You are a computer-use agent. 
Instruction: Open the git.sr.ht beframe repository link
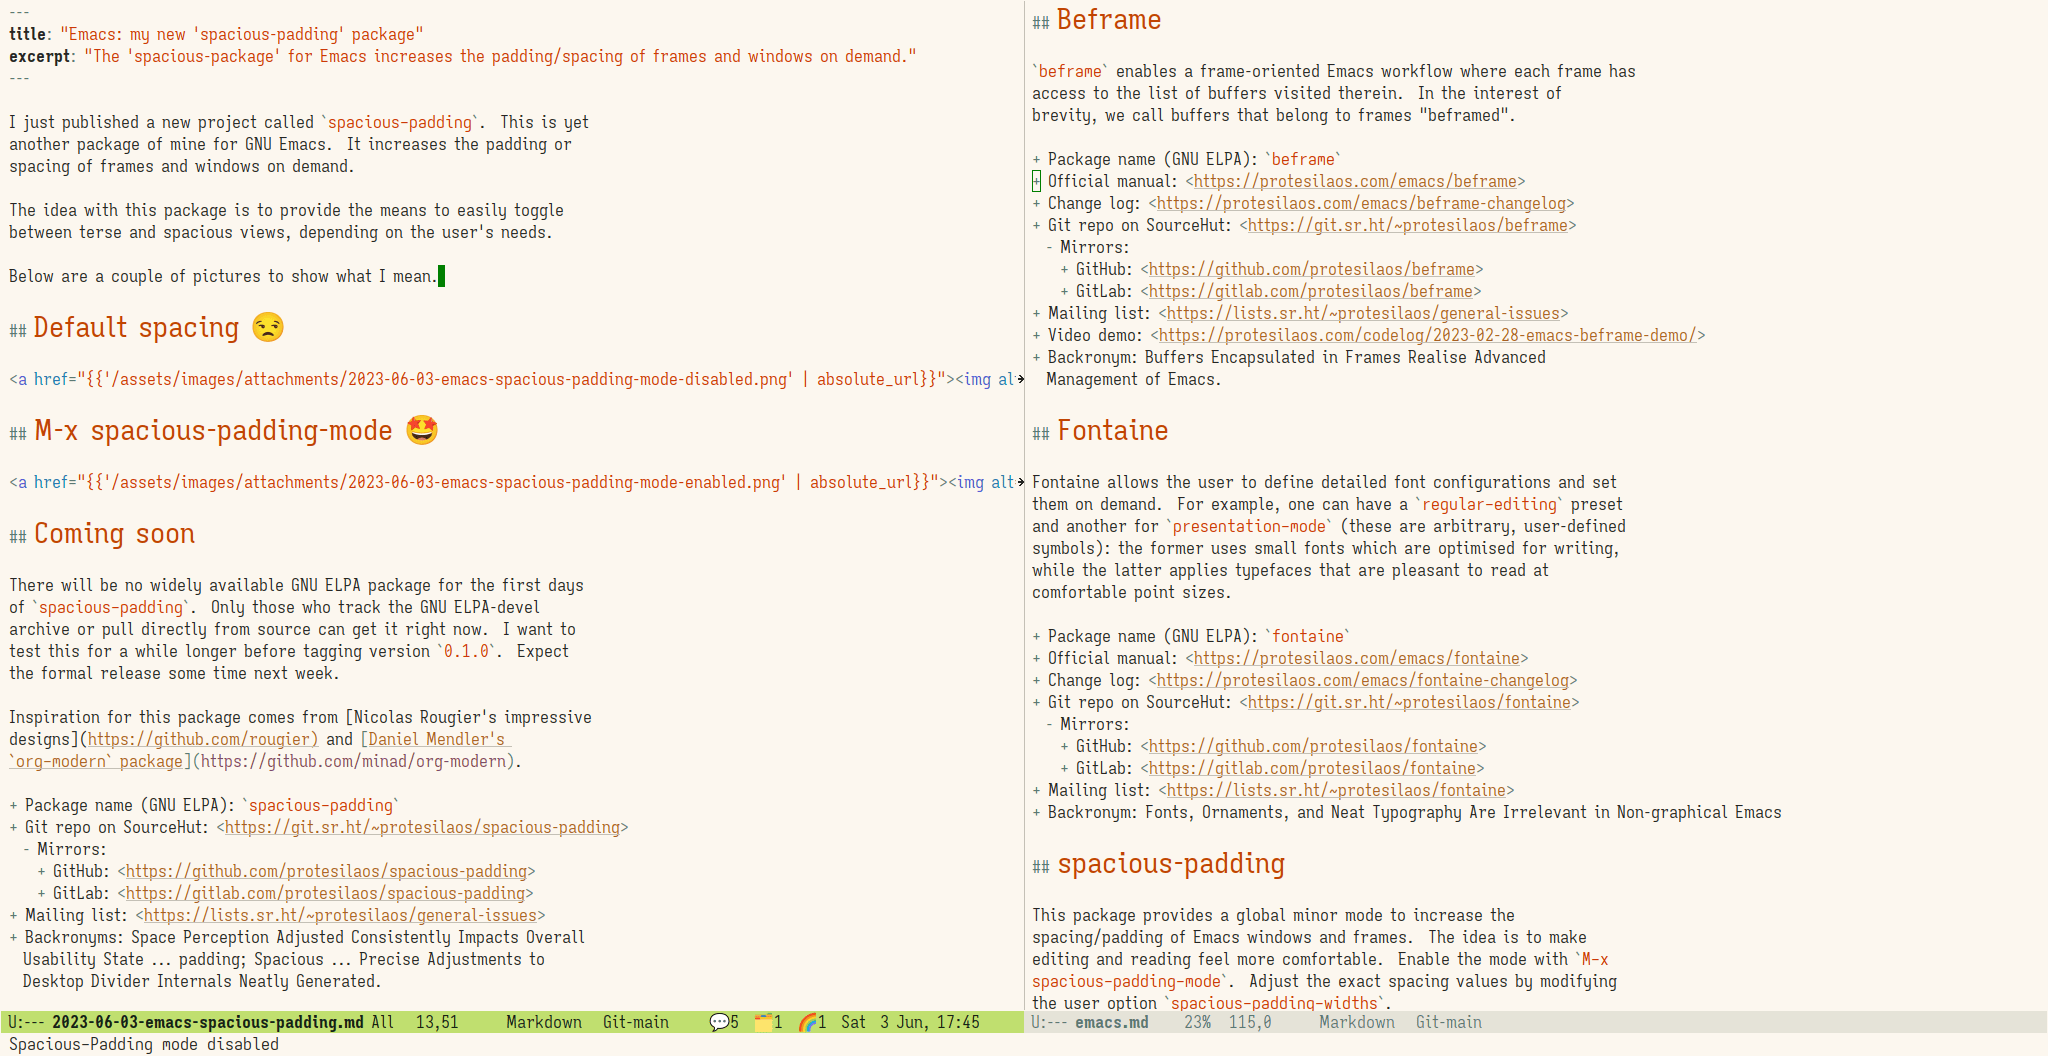tap(1408, 225)
